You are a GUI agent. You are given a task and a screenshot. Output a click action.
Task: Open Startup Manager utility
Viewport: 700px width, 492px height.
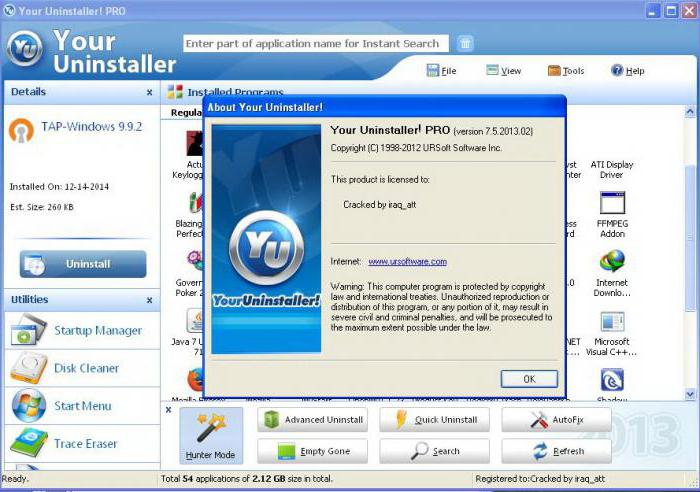point(82,330)
